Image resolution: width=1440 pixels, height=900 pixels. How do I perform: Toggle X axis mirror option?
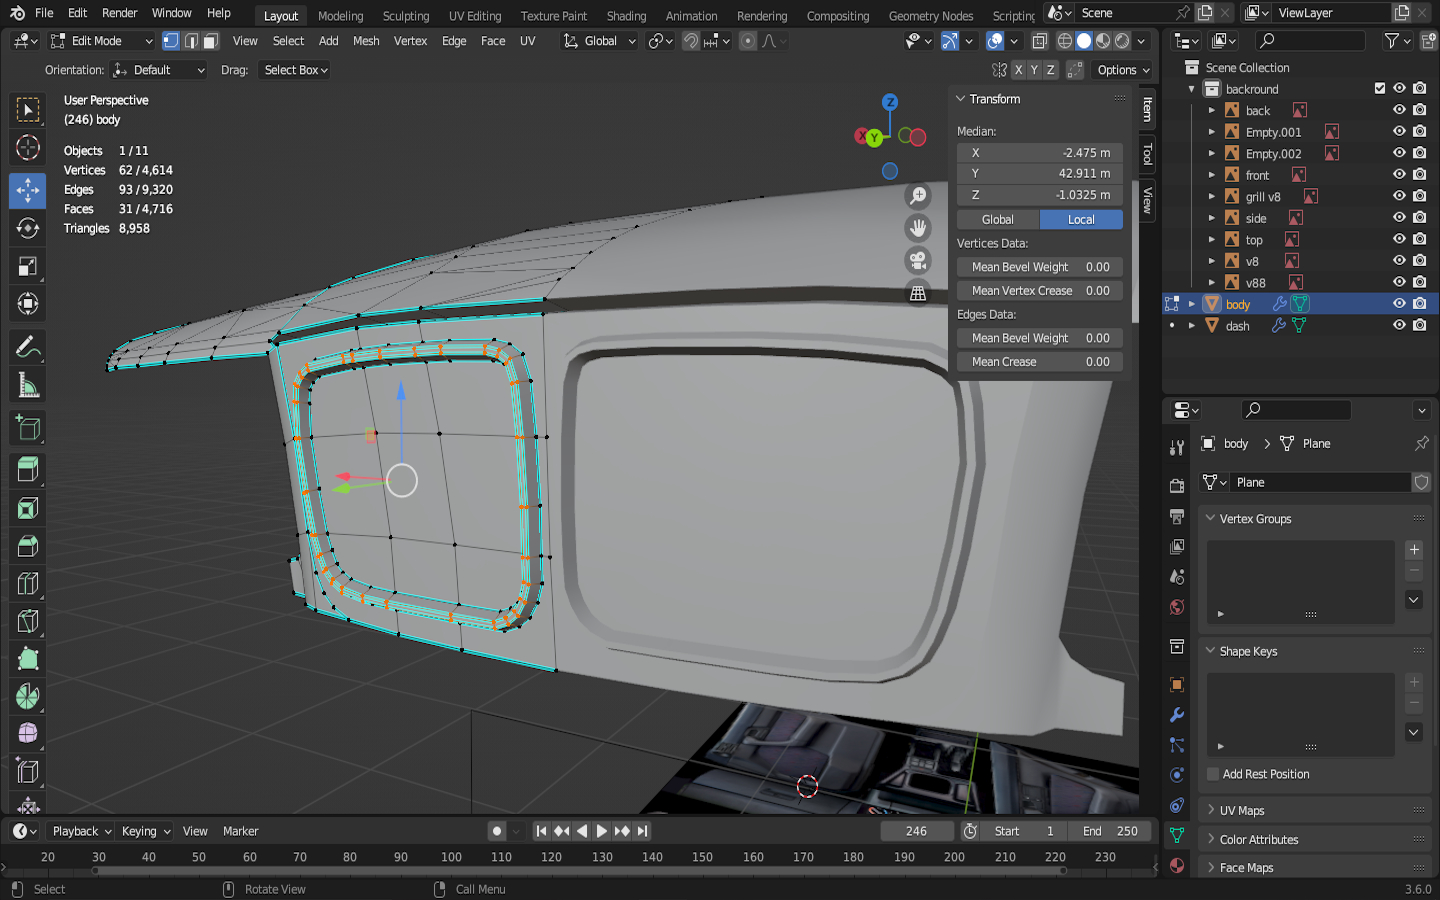coord(1018,70)
